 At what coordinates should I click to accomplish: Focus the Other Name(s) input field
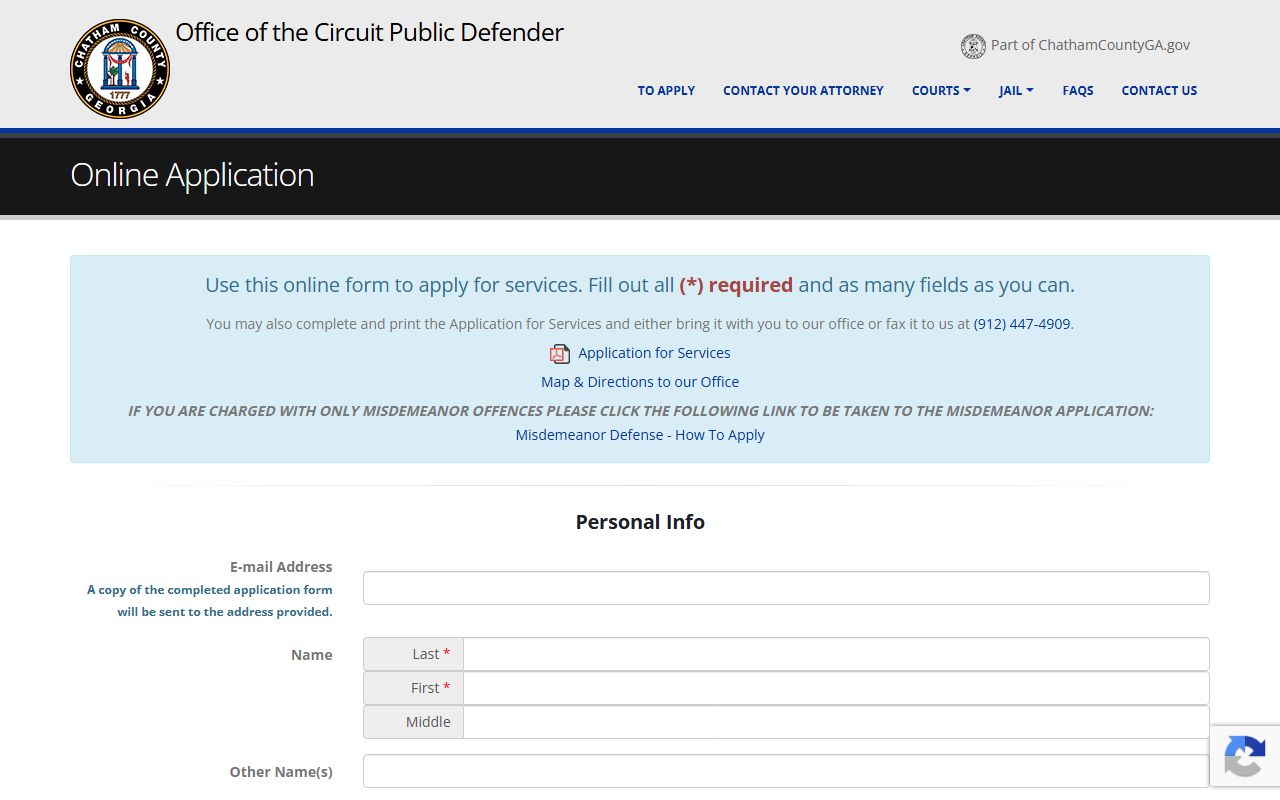786,771
